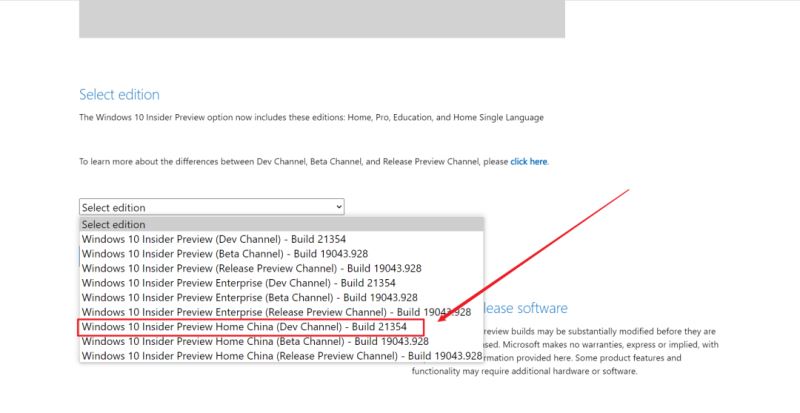
Task: Pick Home China Beta Channel Build 19043.928
Action: 250,341
